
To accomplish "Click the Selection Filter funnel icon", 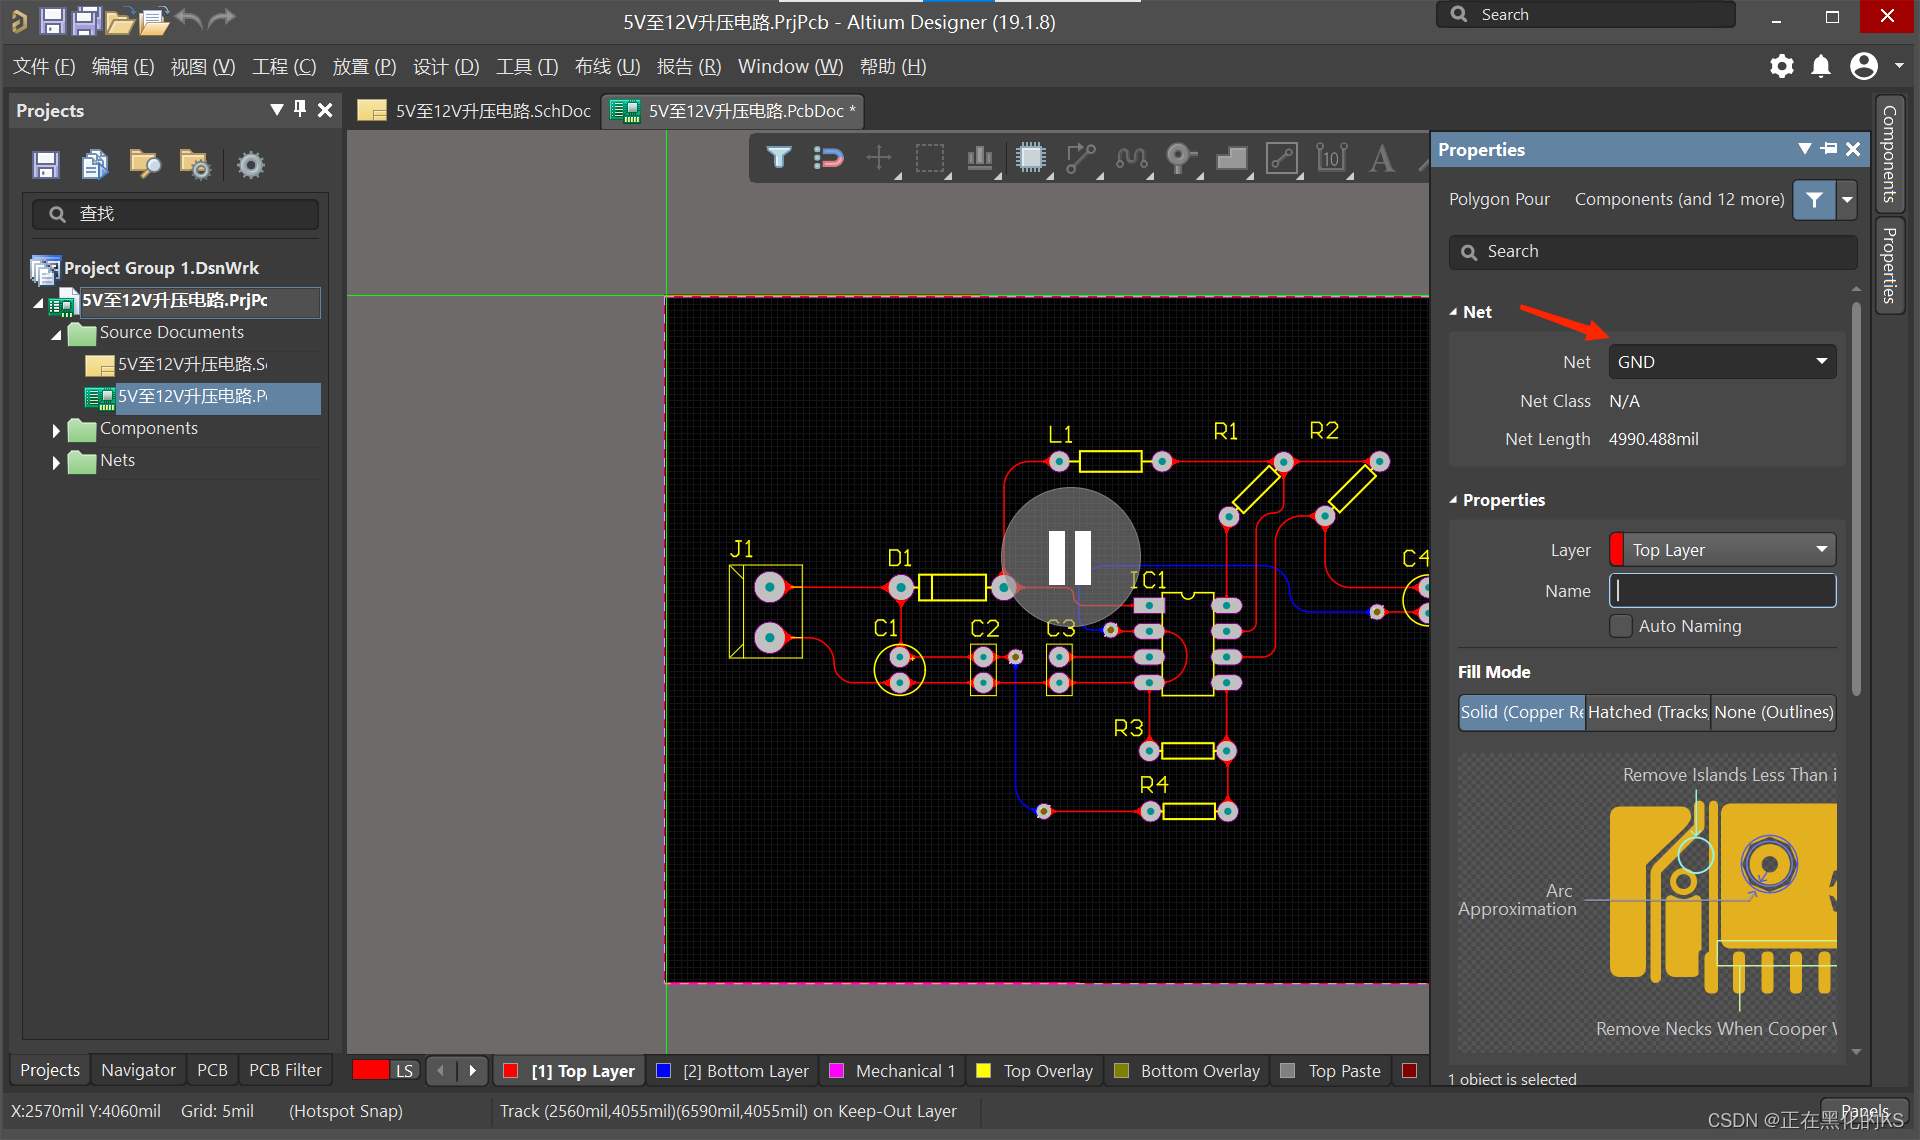I will 779,158.
